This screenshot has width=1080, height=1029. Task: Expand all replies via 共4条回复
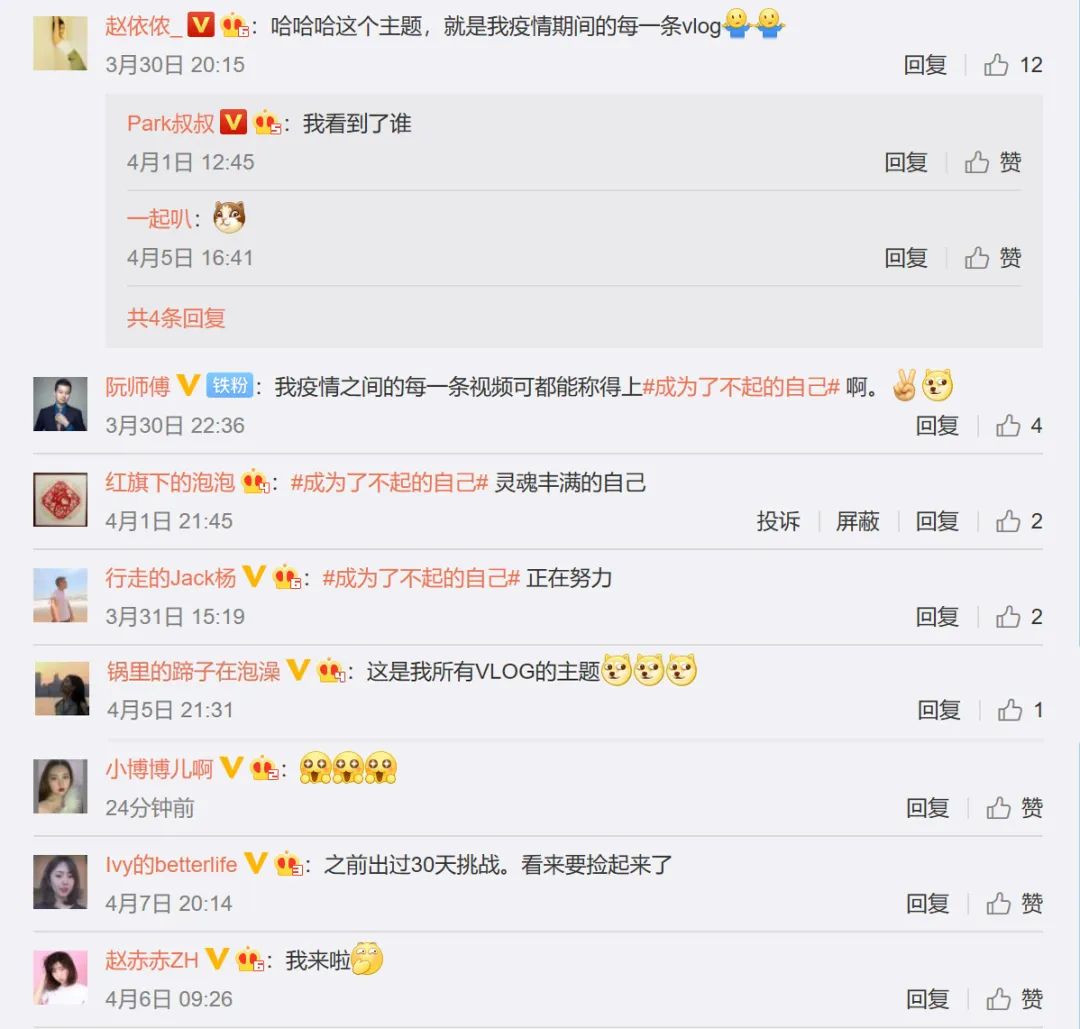[x=176, y=318]
